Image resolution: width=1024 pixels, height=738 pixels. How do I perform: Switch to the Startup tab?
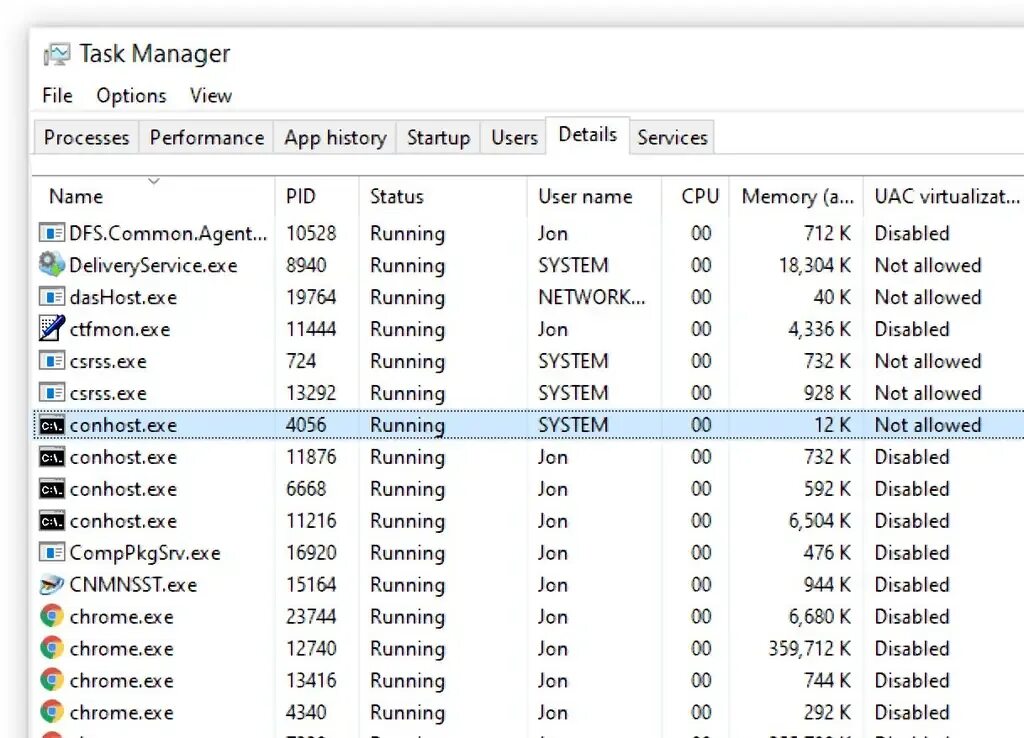[x=438, y=137]
